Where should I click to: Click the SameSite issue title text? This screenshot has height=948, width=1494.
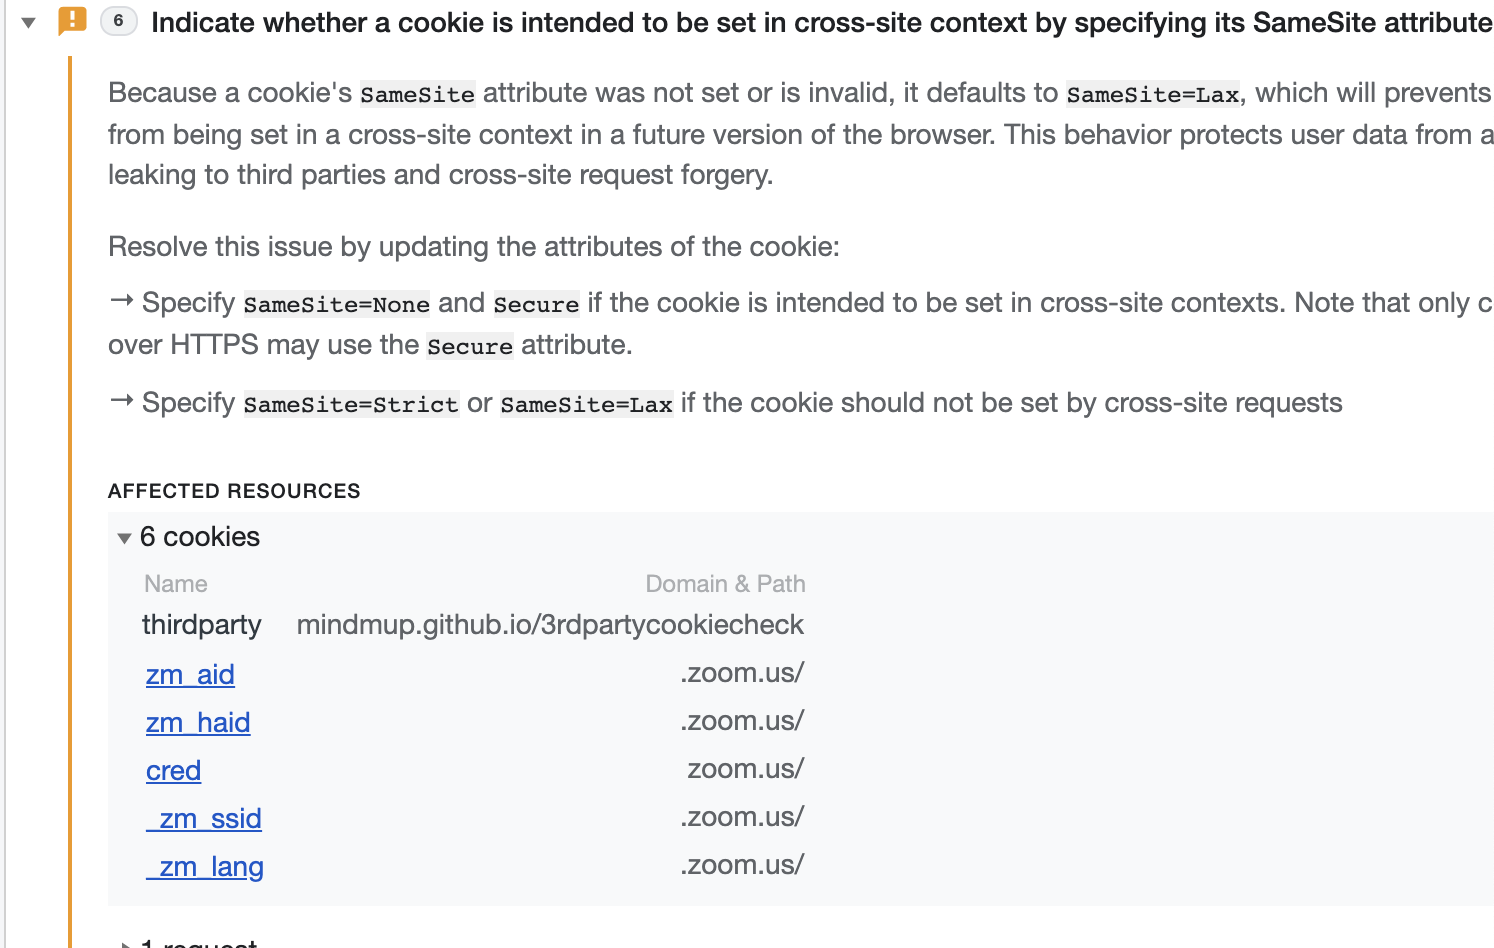pos(820,22)
